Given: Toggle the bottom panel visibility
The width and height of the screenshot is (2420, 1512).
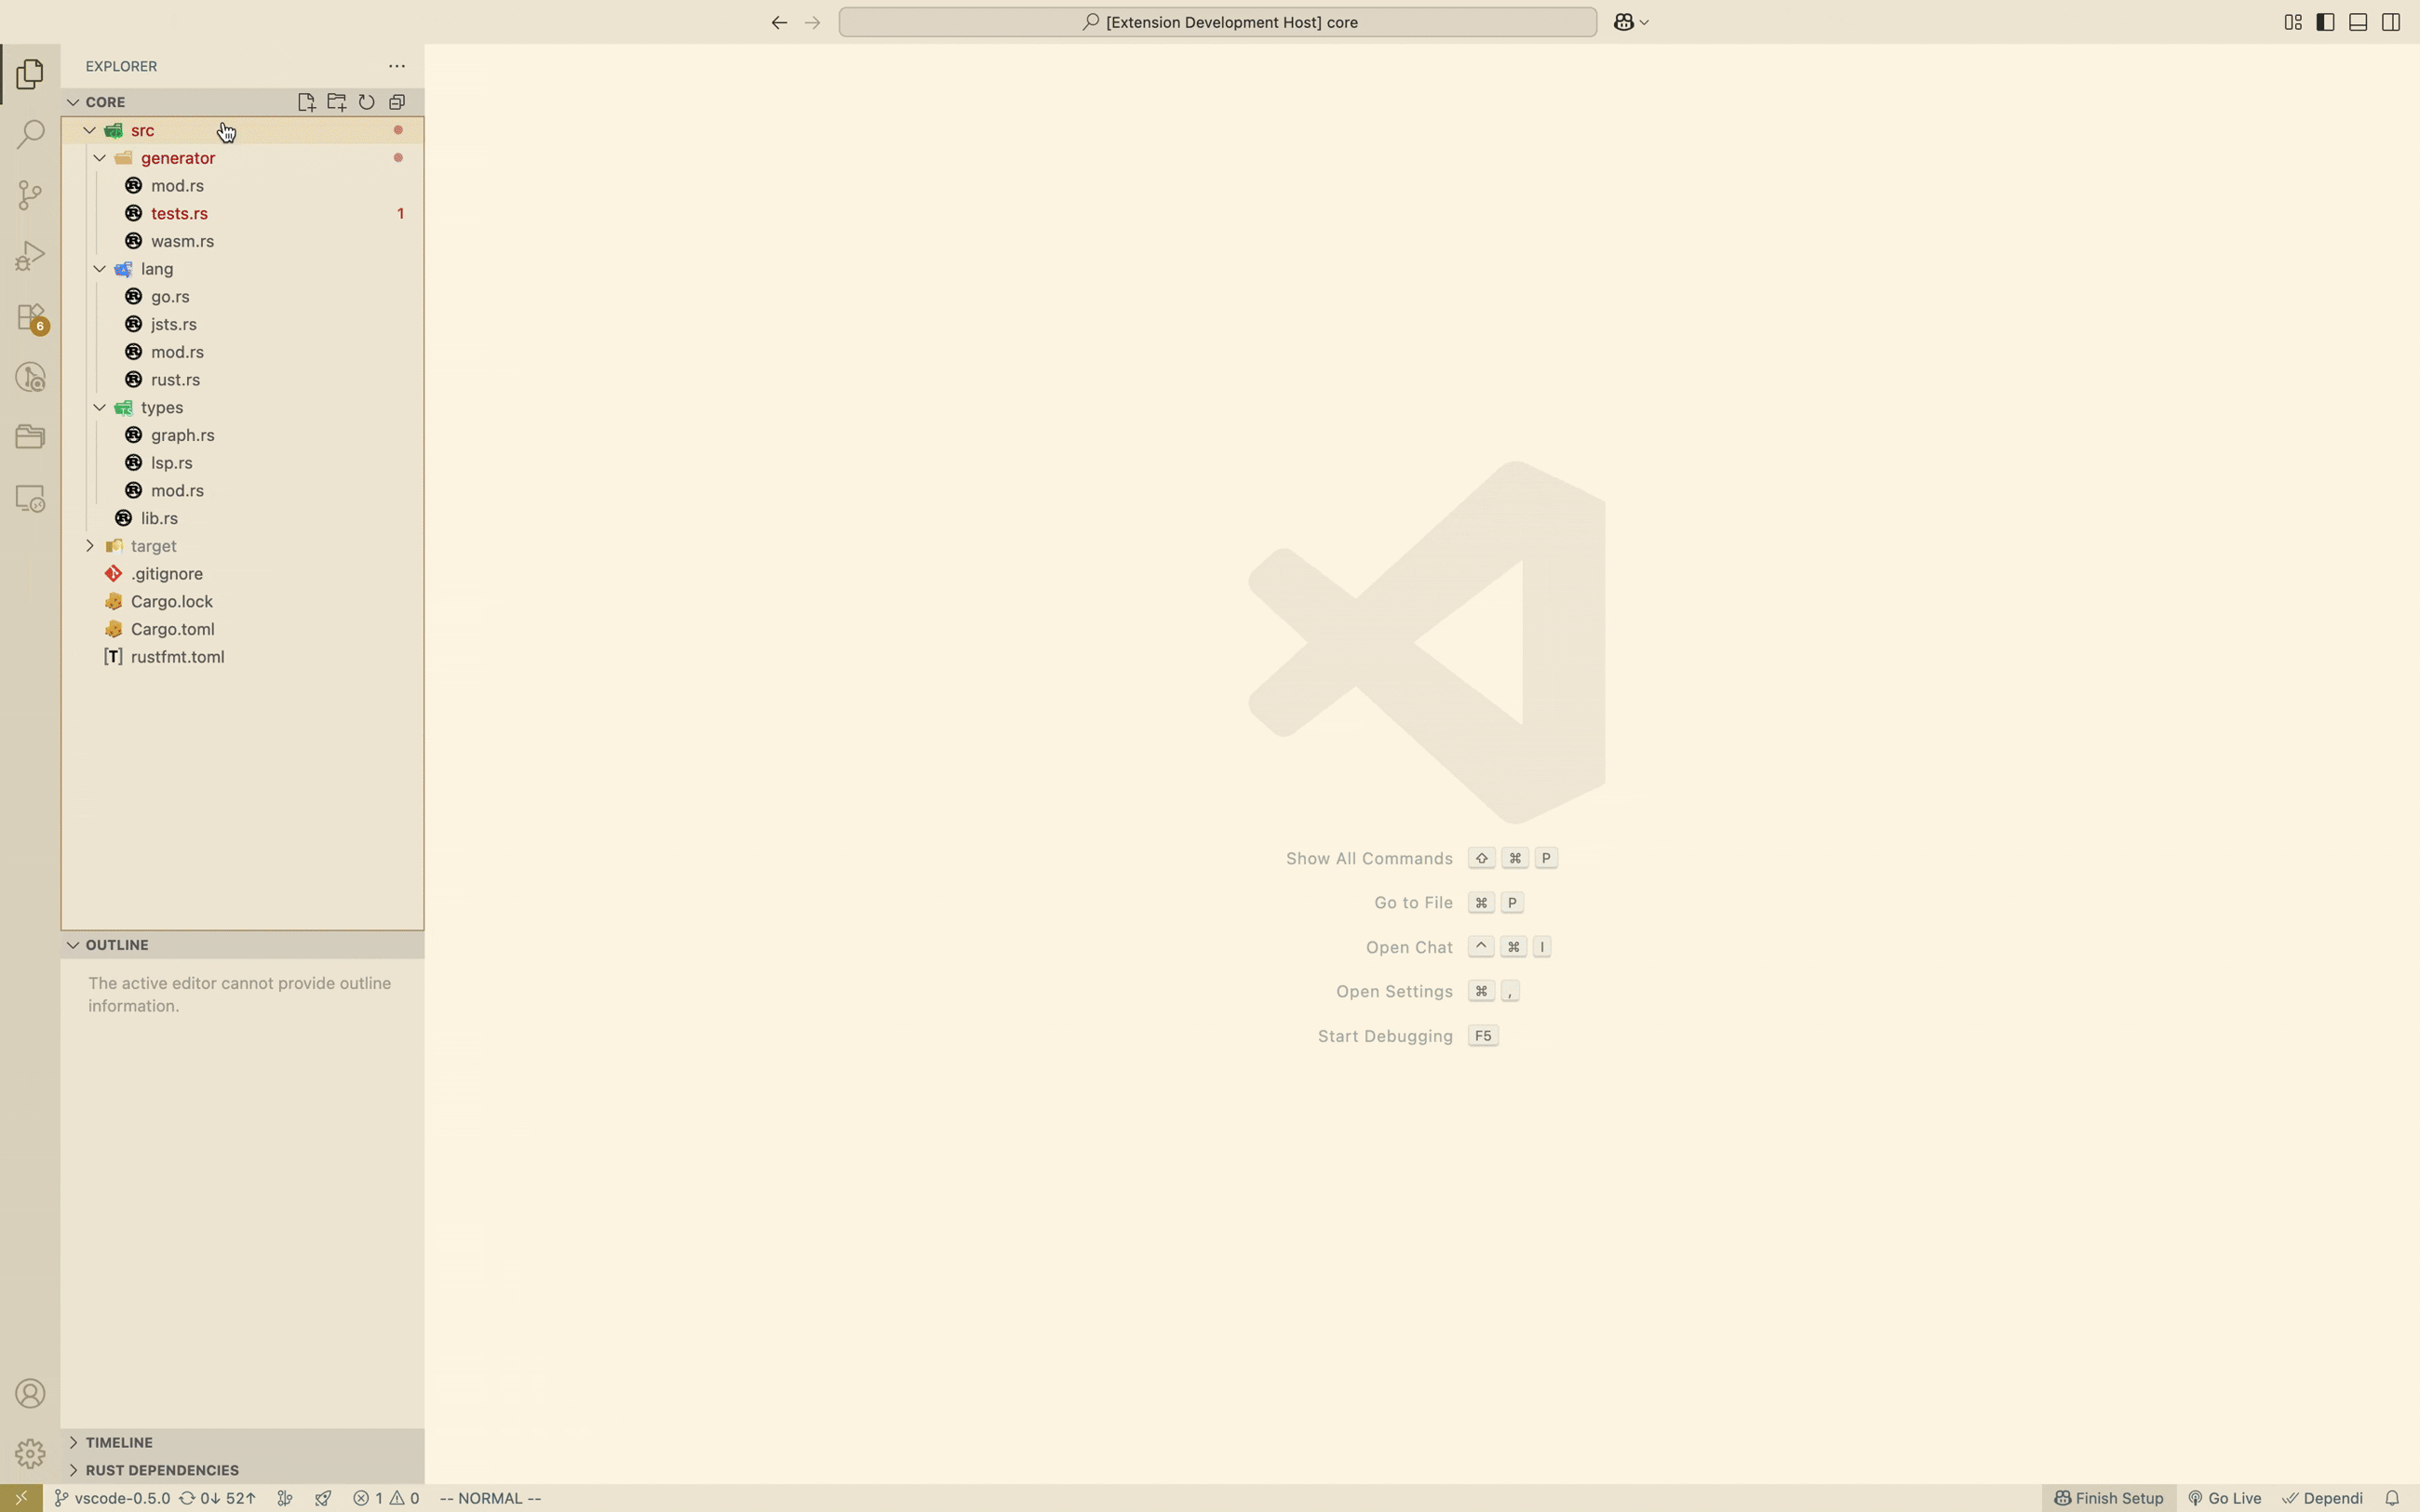Looking at the screenshot, I should [2358, 22].
